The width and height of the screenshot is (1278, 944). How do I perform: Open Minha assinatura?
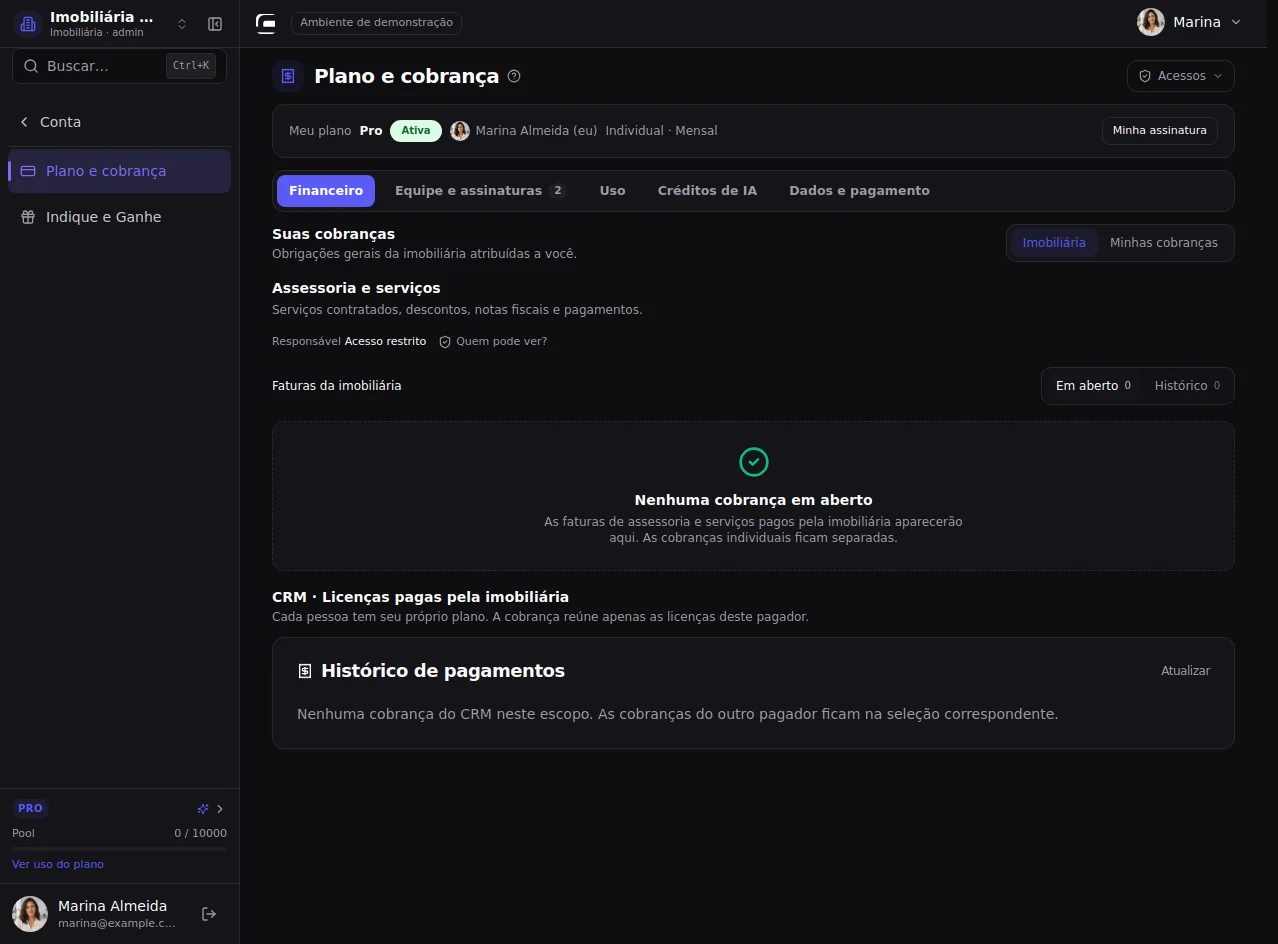[1160, 131]
